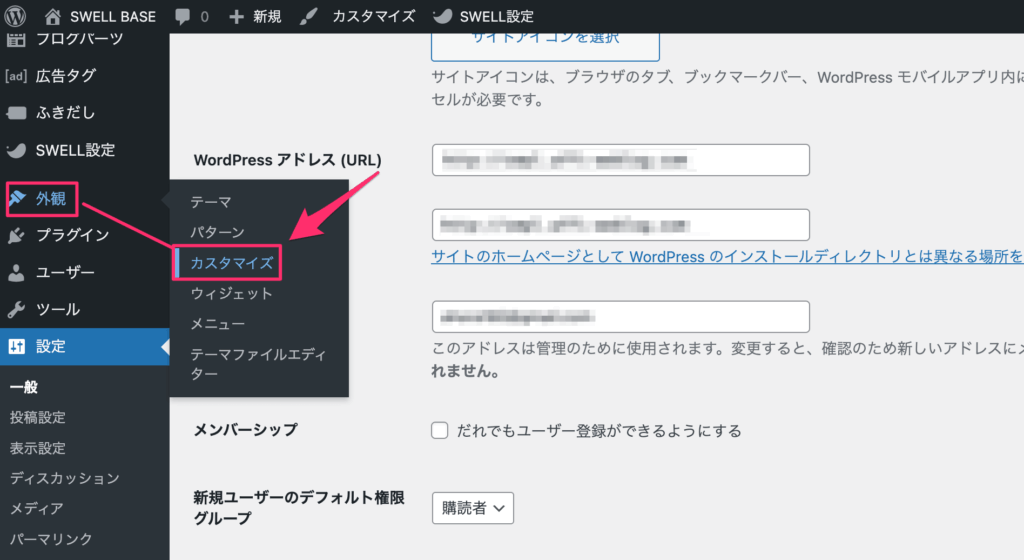The image size is (1024, 560).
Task: Go to 表示設定 submenu
Action: (x=37, y=448)
